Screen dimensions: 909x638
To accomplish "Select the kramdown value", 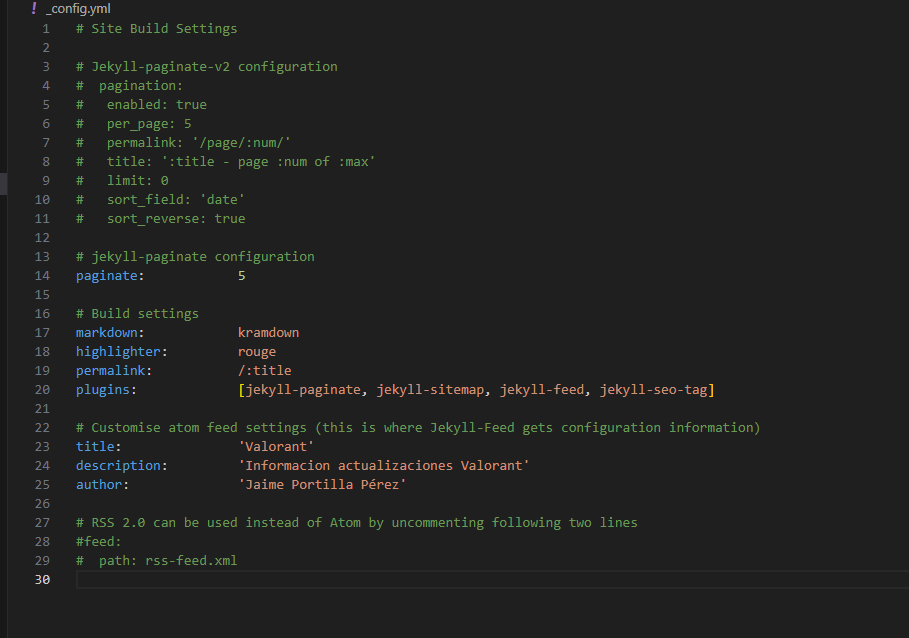I will click(x=268, y=332).
